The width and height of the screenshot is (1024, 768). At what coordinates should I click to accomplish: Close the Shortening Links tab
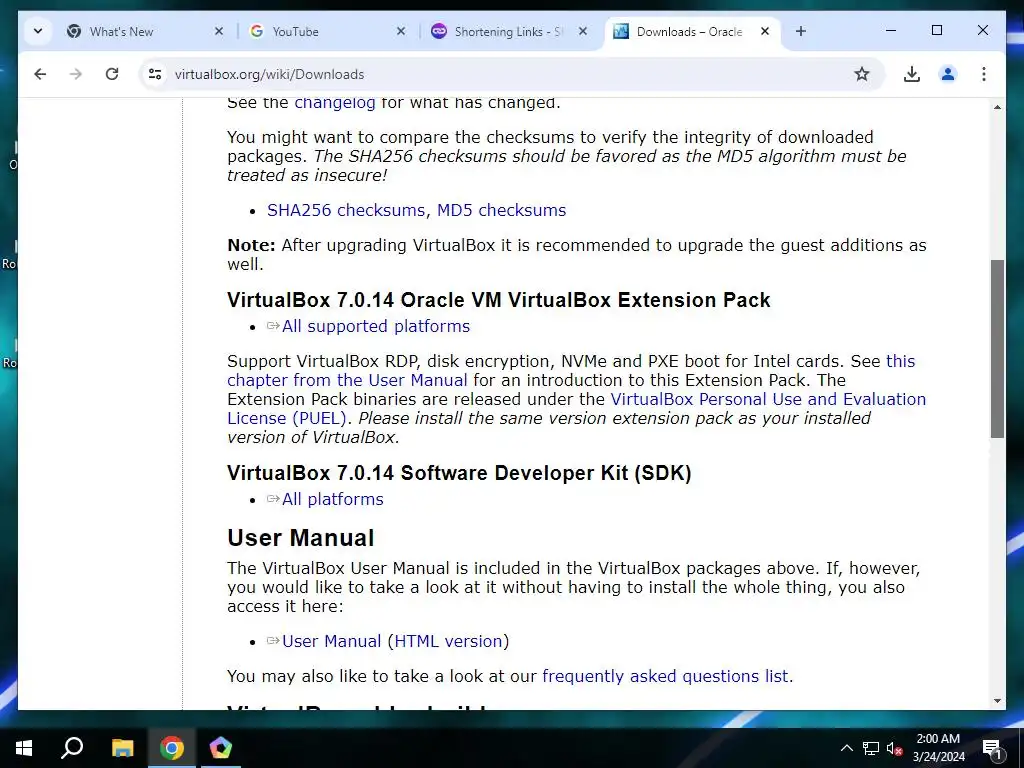point(583,31)
